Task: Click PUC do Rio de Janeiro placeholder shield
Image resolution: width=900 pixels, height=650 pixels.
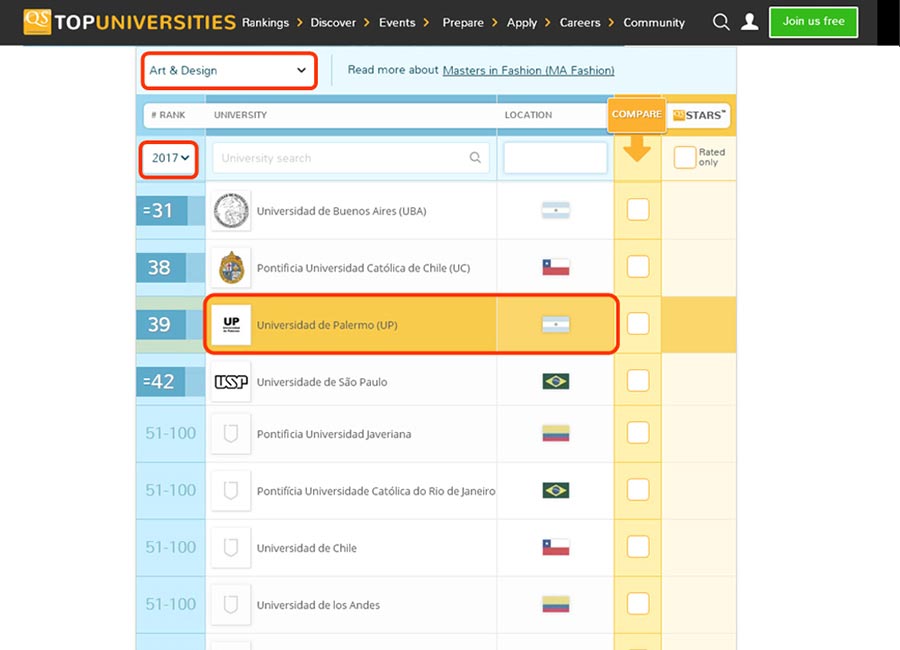Action: click(x=231, y=490)
